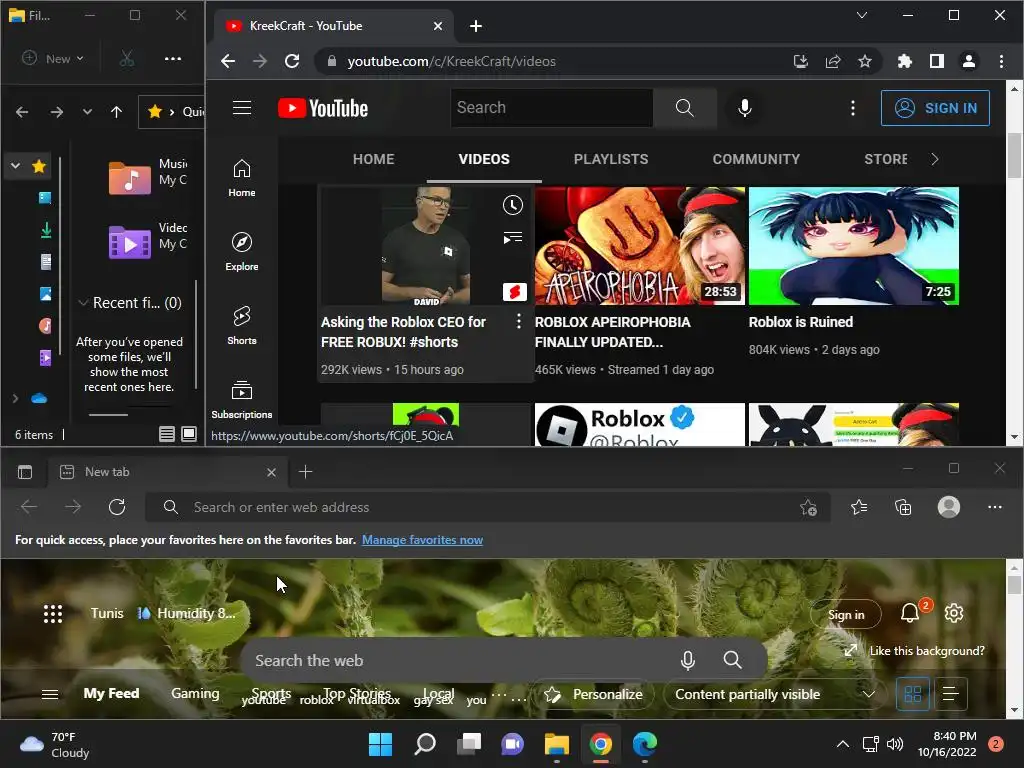Activate YouTube voice search microphone
Image resolution: width=1024 pixels, height=768 pixels.
744,108
